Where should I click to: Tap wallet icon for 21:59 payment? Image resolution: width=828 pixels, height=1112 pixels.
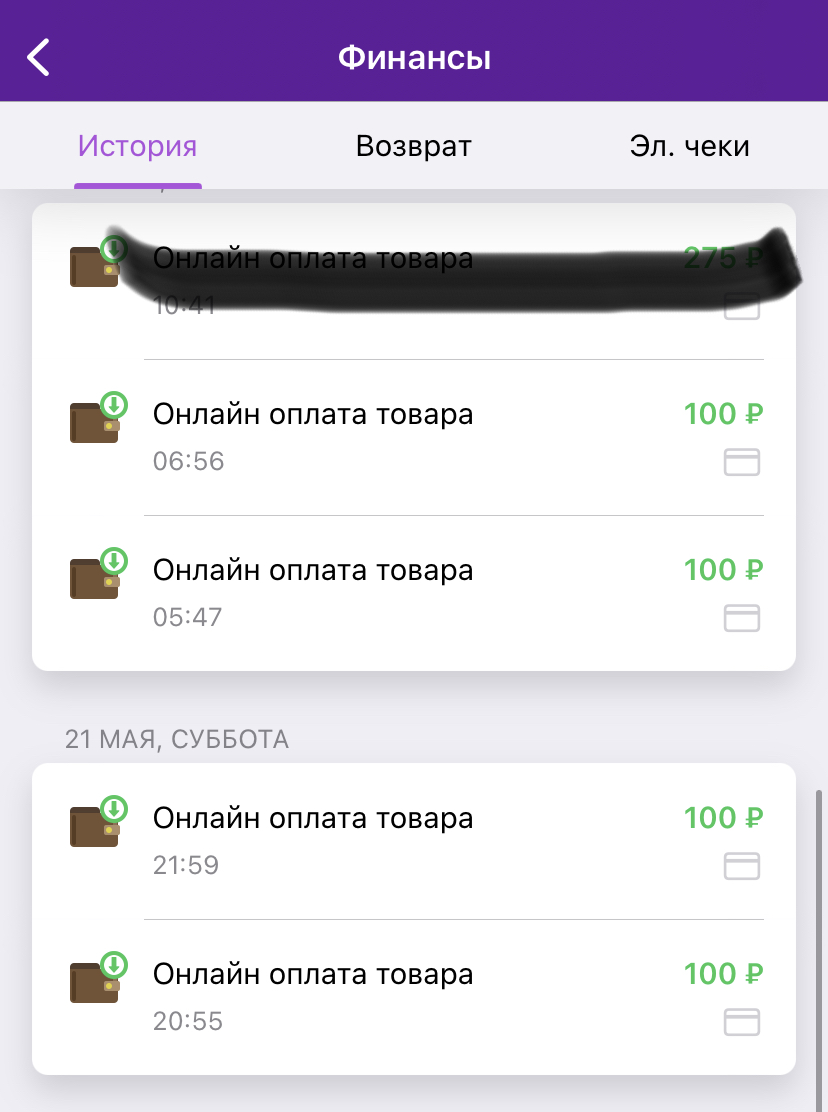98,821
